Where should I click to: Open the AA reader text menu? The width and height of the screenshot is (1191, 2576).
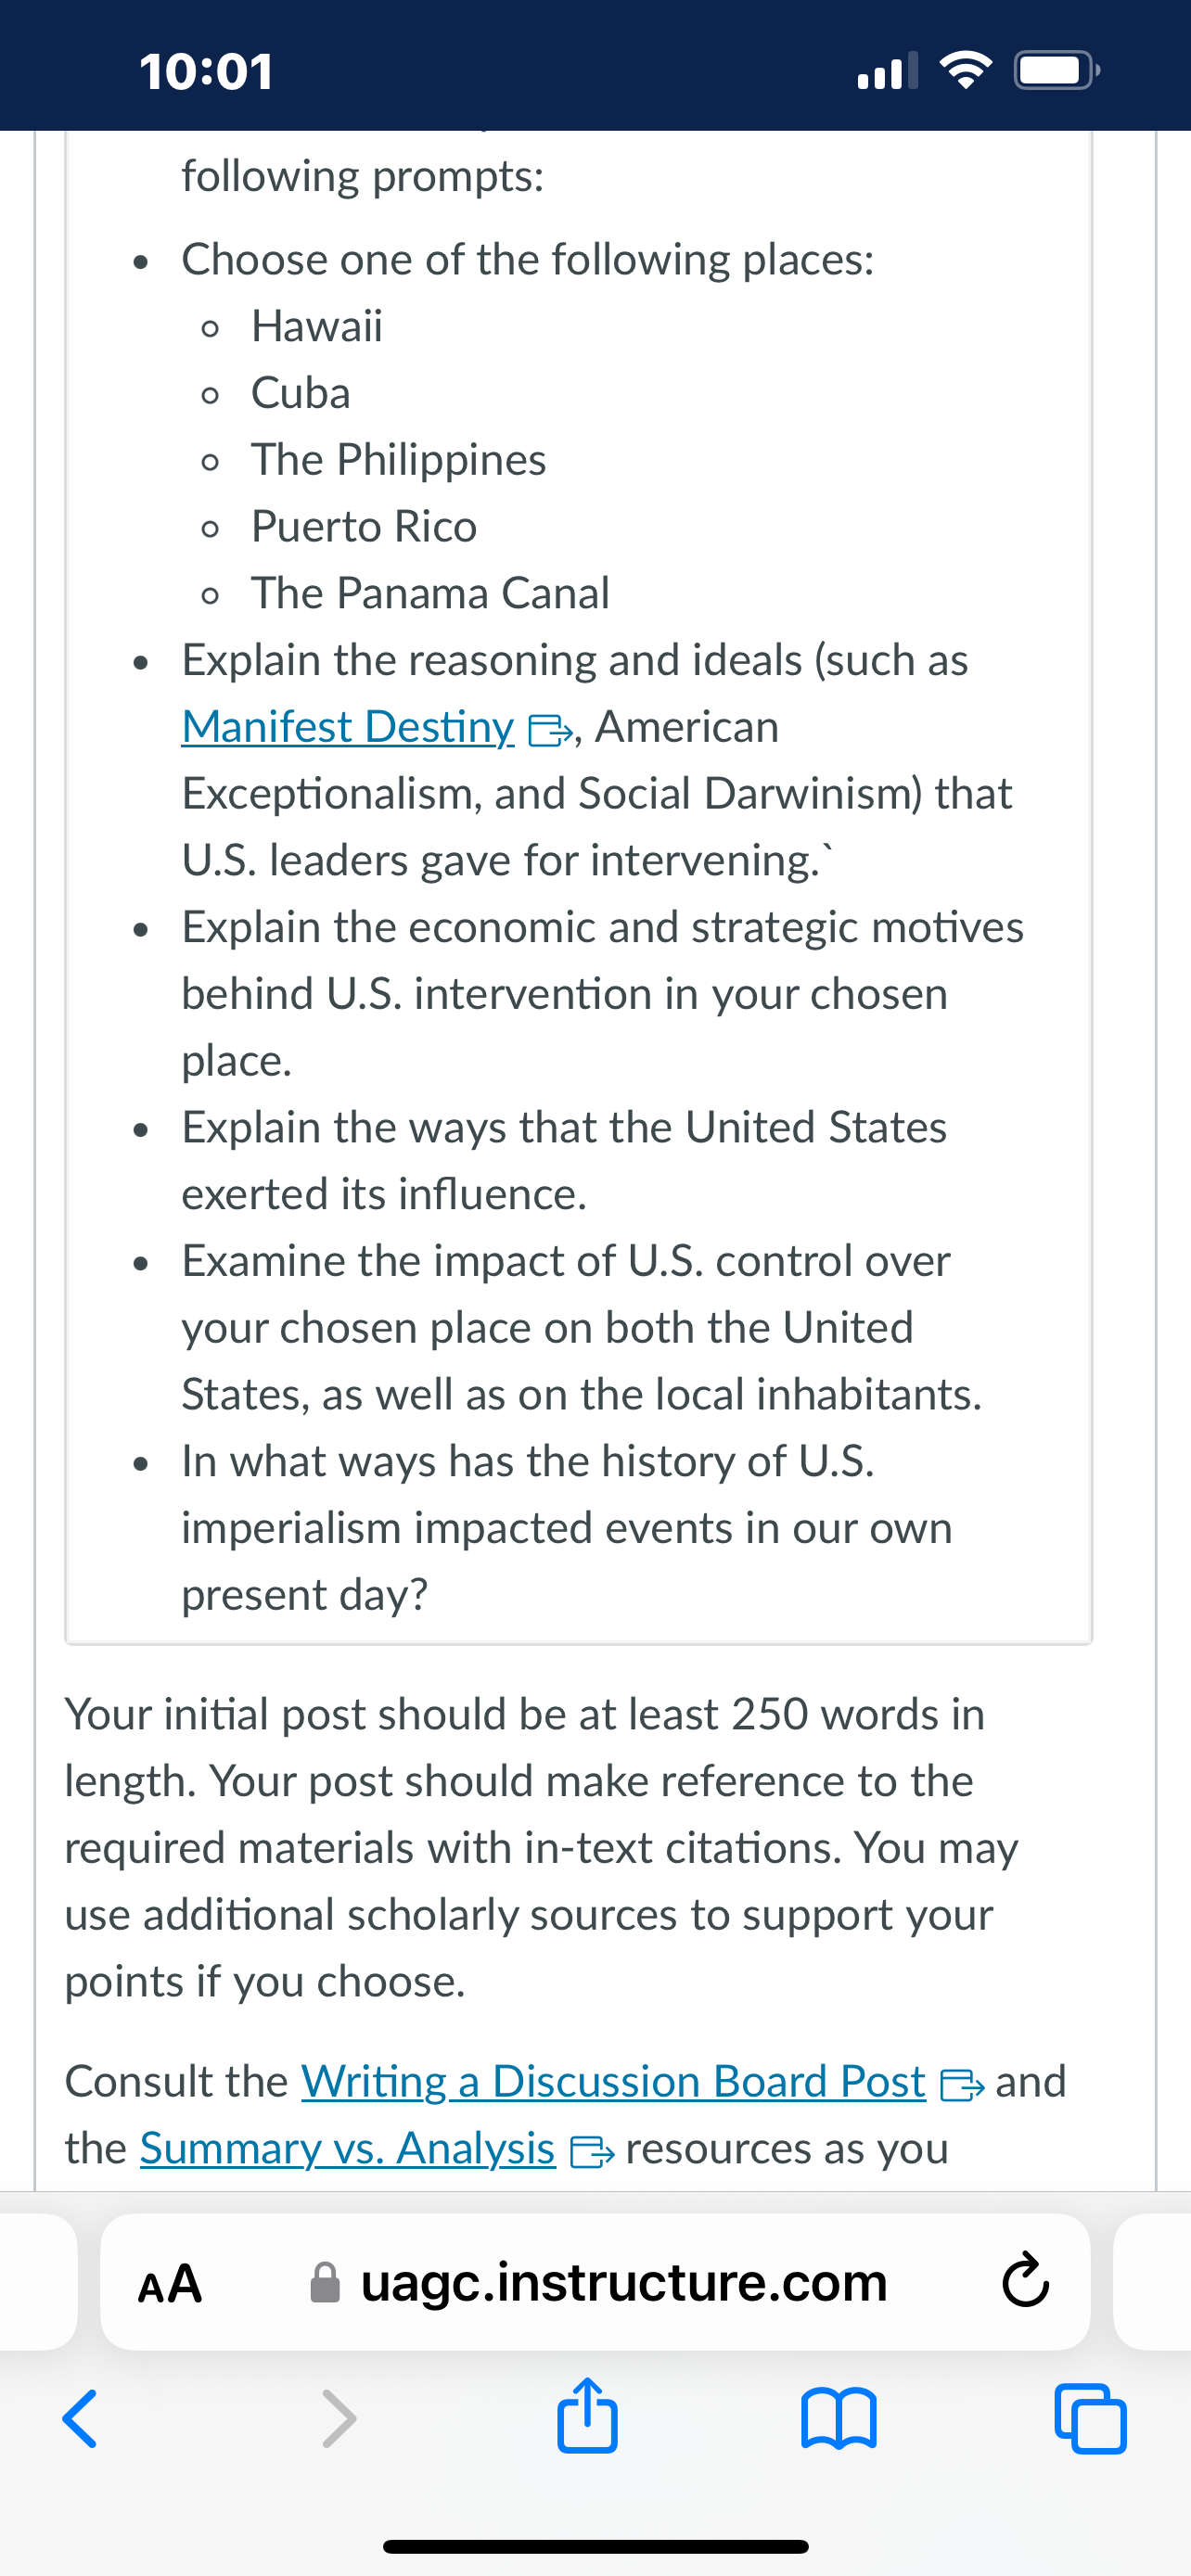[170, 2283]
